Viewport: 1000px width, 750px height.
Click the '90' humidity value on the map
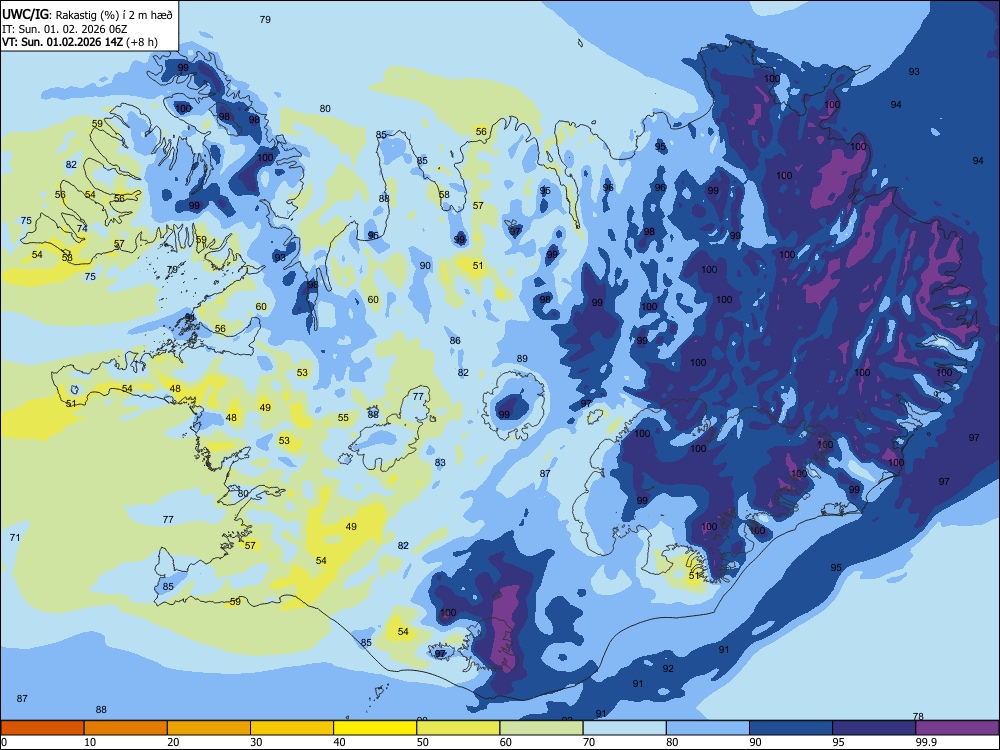[x=425, y=265]
